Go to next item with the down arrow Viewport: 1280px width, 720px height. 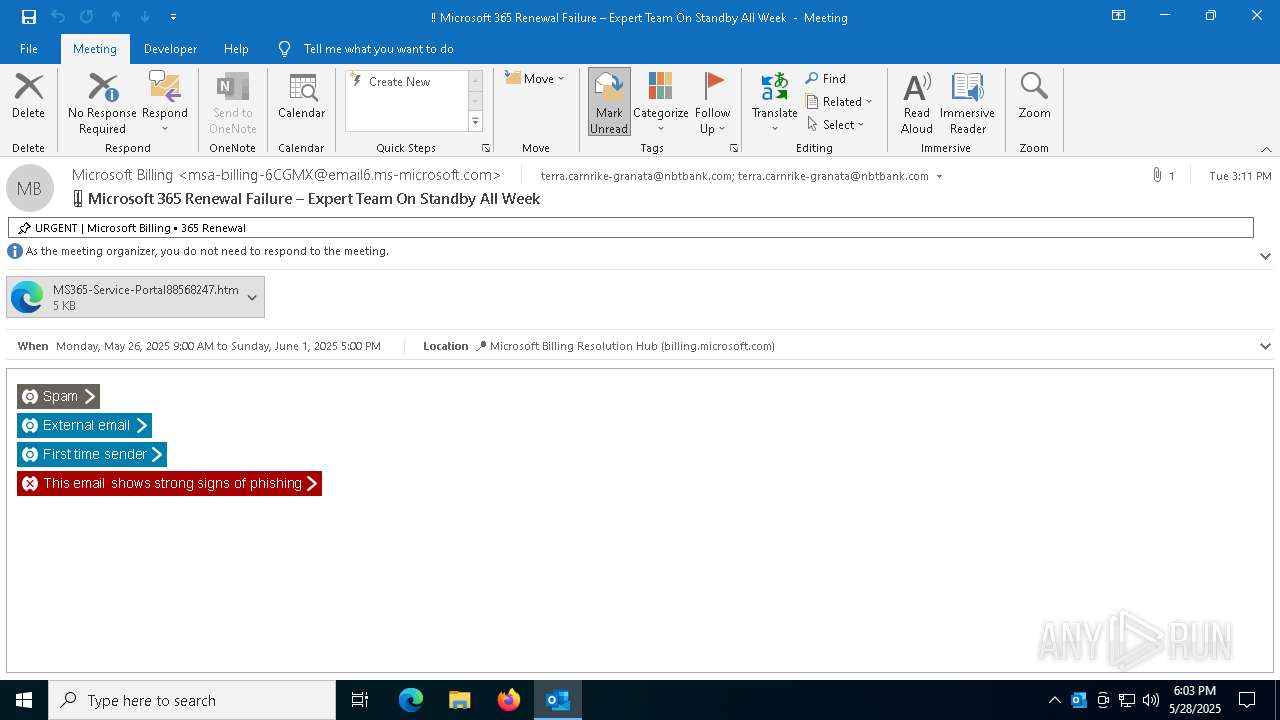click(x=145, y=17)
